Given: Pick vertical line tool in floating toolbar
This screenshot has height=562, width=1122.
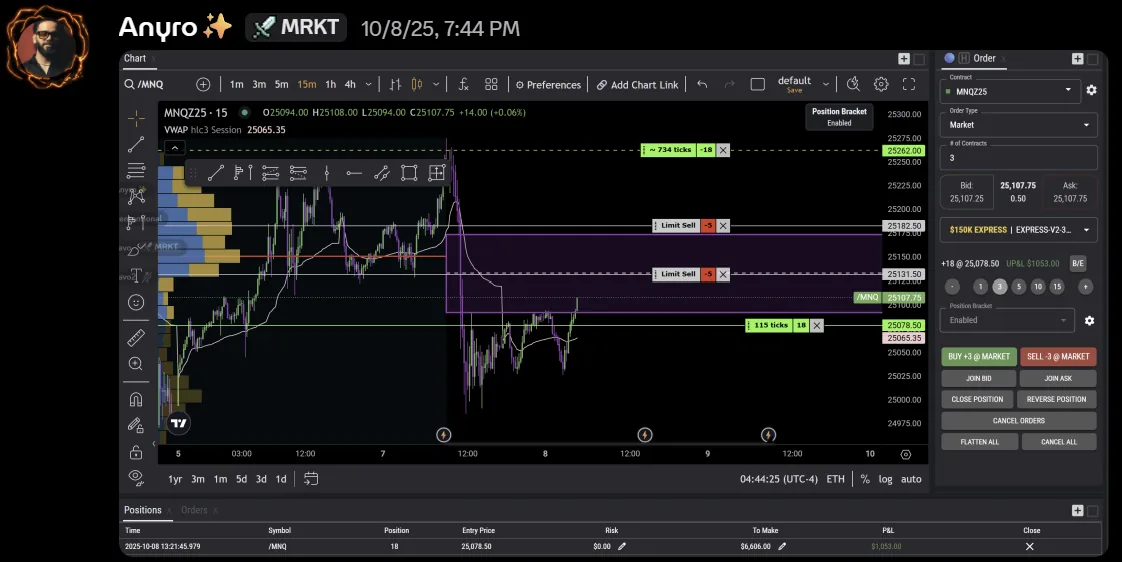Looking at the screenshot, I should pos(326,173).
